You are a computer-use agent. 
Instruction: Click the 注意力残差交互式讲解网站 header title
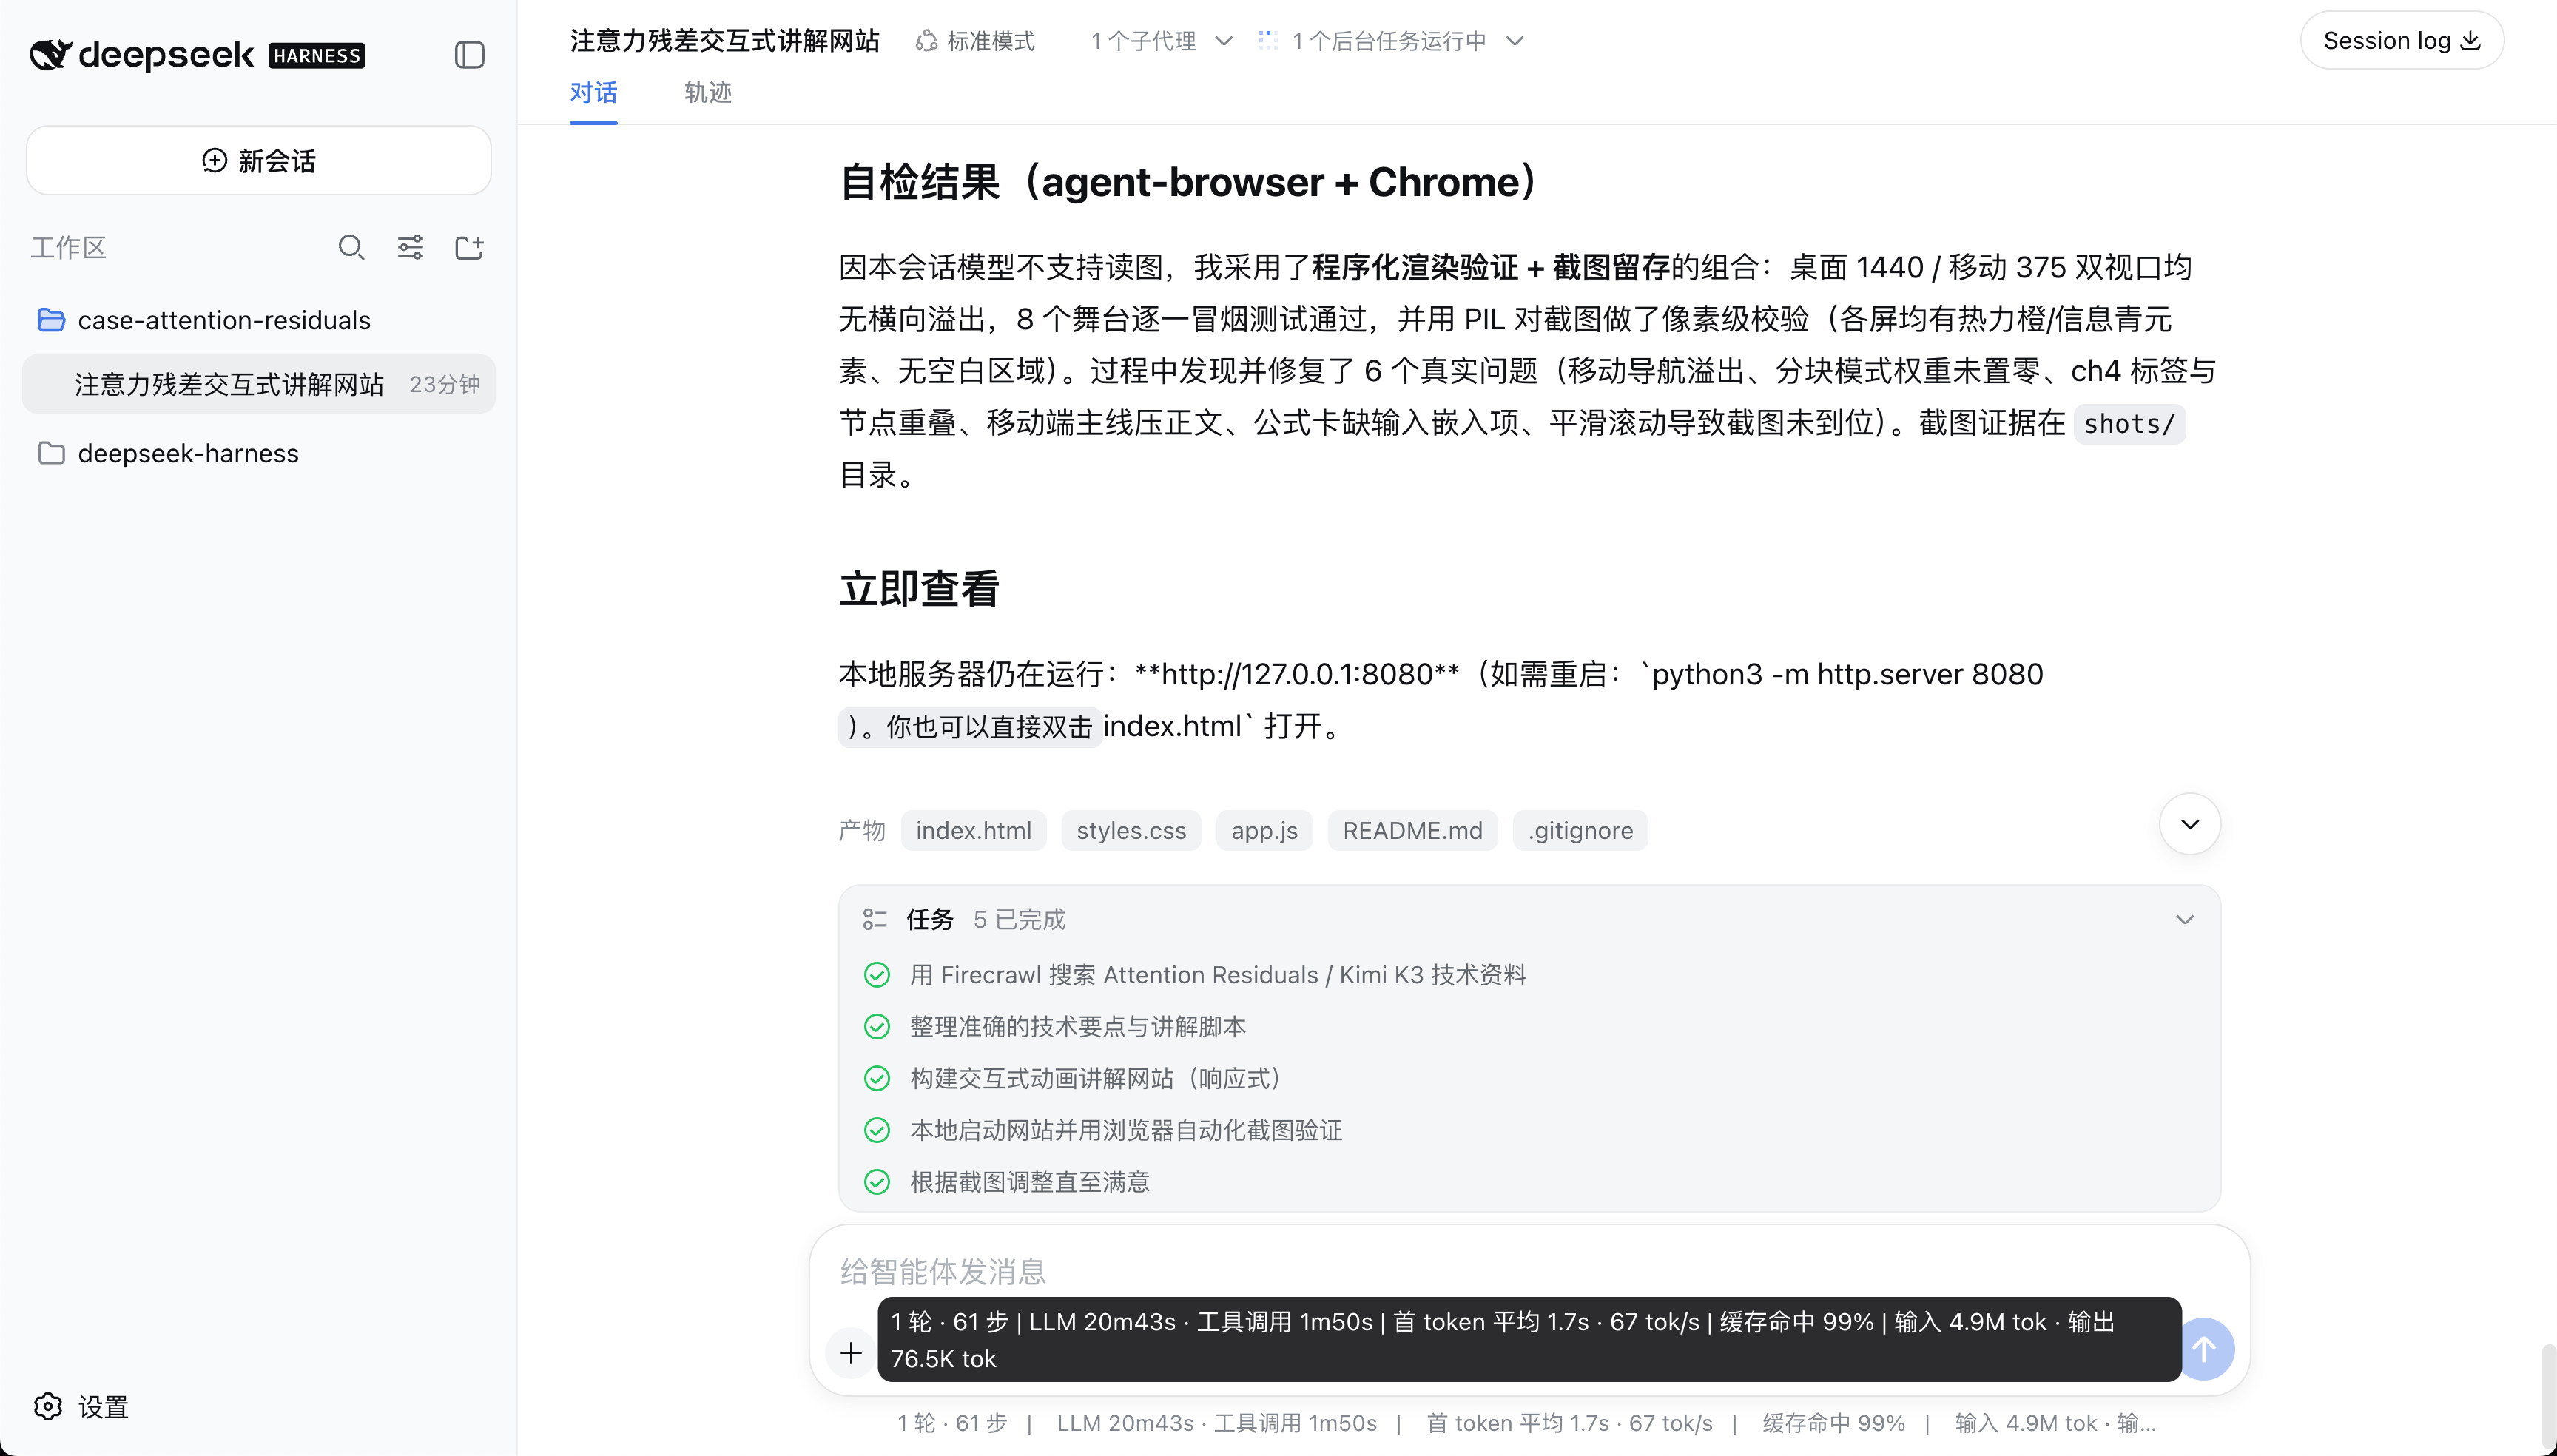tap(725, 41)
